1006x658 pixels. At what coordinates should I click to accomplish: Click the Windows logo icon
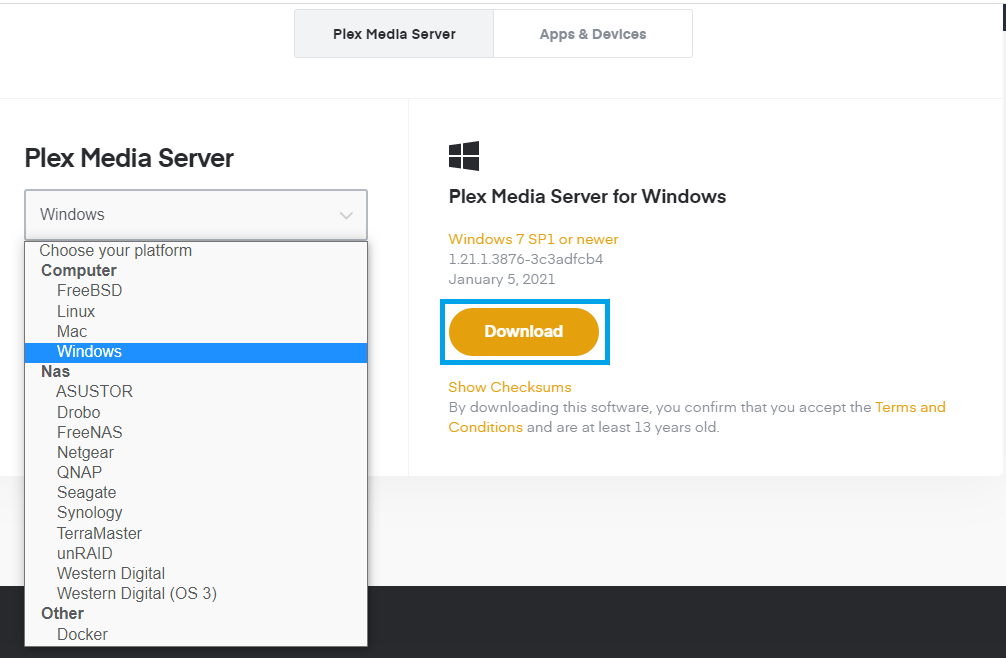(464, 156)
